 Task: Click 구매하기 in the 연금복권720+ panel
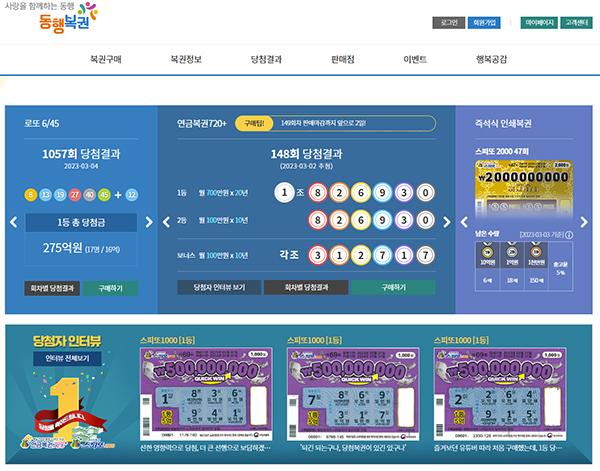(393, 287)
